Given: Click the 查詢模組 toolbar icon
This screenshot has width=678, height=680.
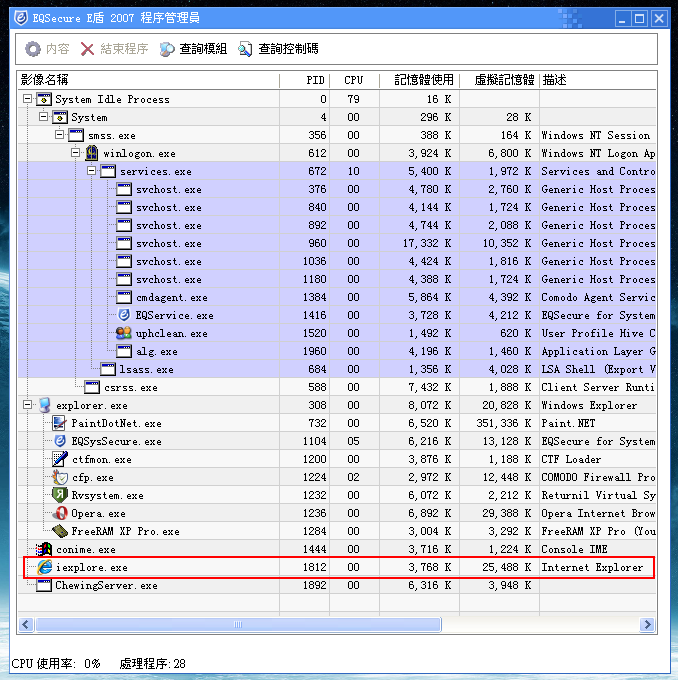Looking at the screenshot, I should [167, 49].
